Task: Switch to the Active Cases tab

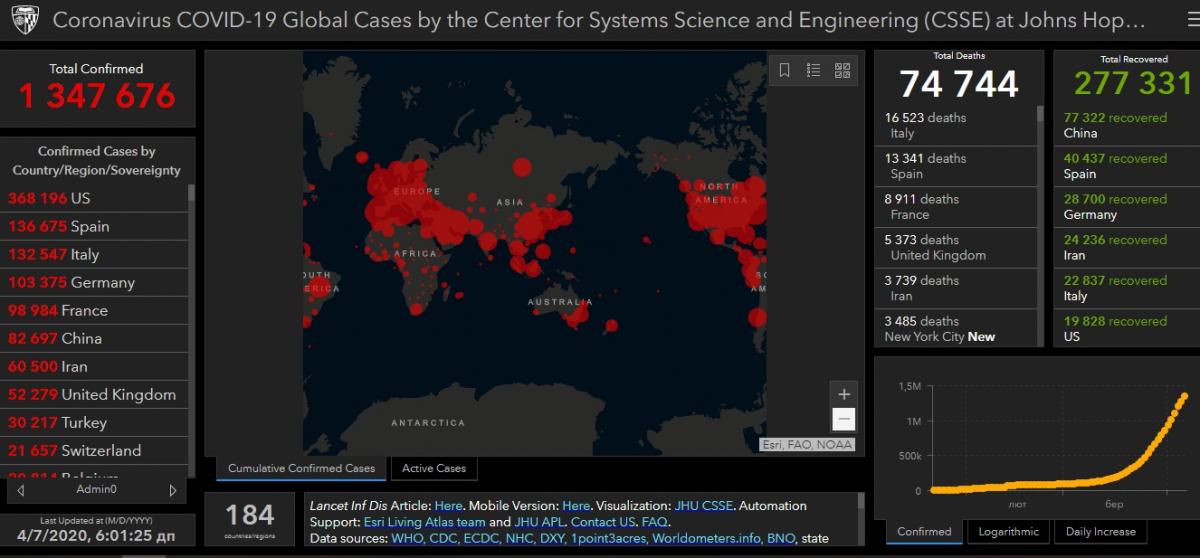Action: point(434,468)
